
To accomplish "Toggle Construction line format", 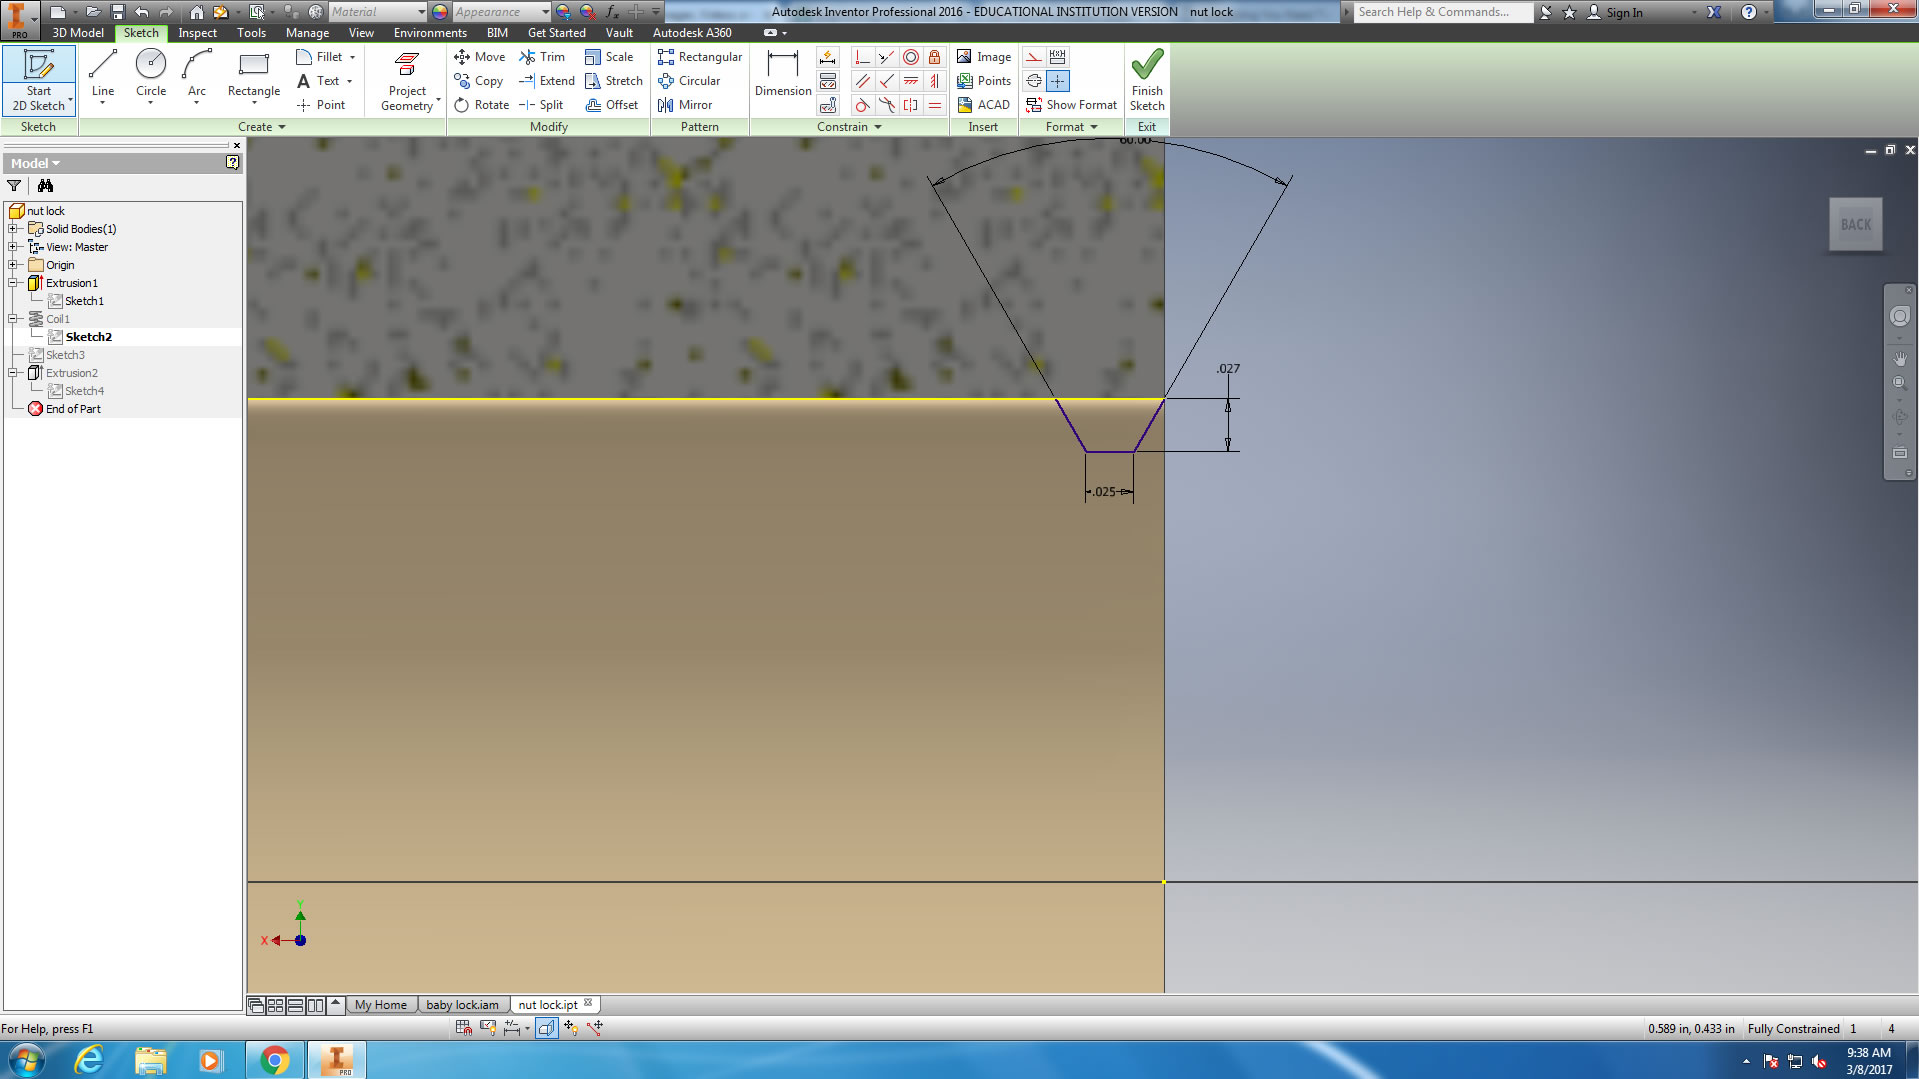I will click(x=1034, y=57).
